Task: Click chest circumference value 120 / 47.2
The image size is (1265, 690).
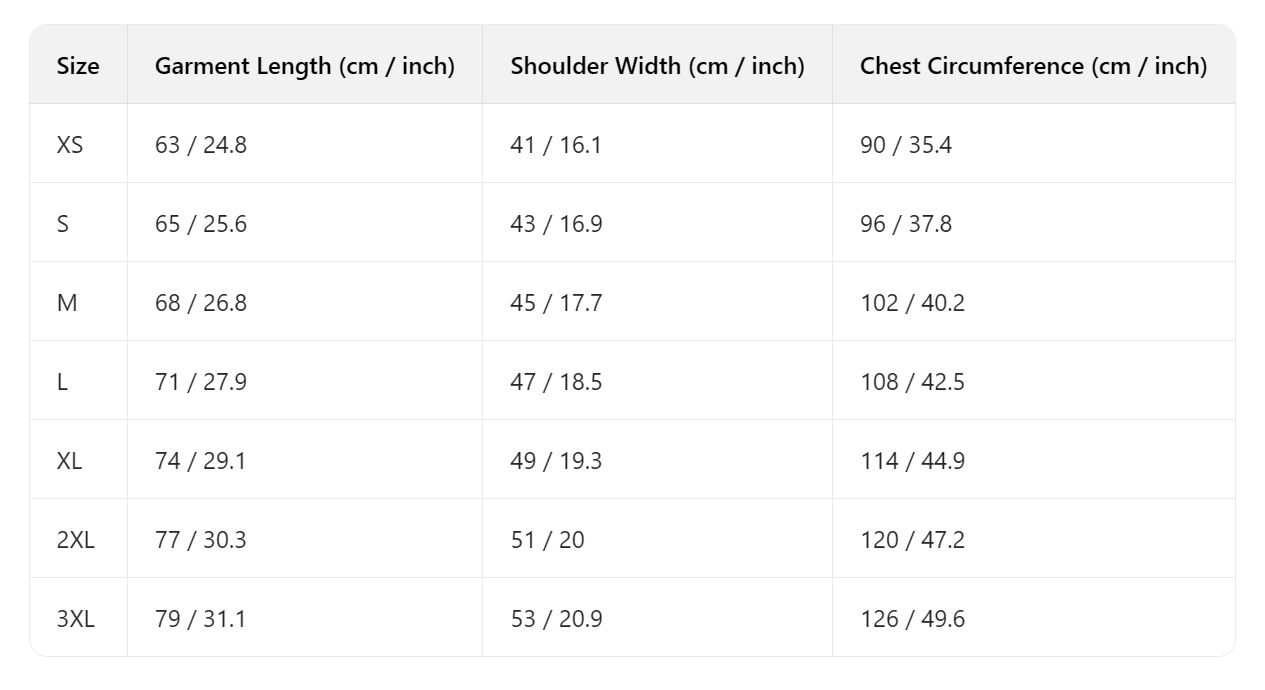Action: click(912, 540)
